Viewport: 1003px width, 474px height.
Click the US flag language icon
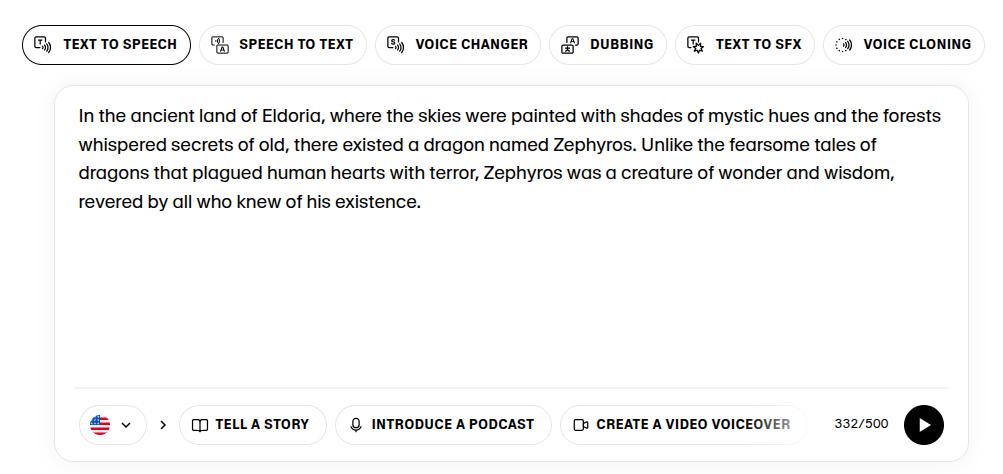coord(100,425)
